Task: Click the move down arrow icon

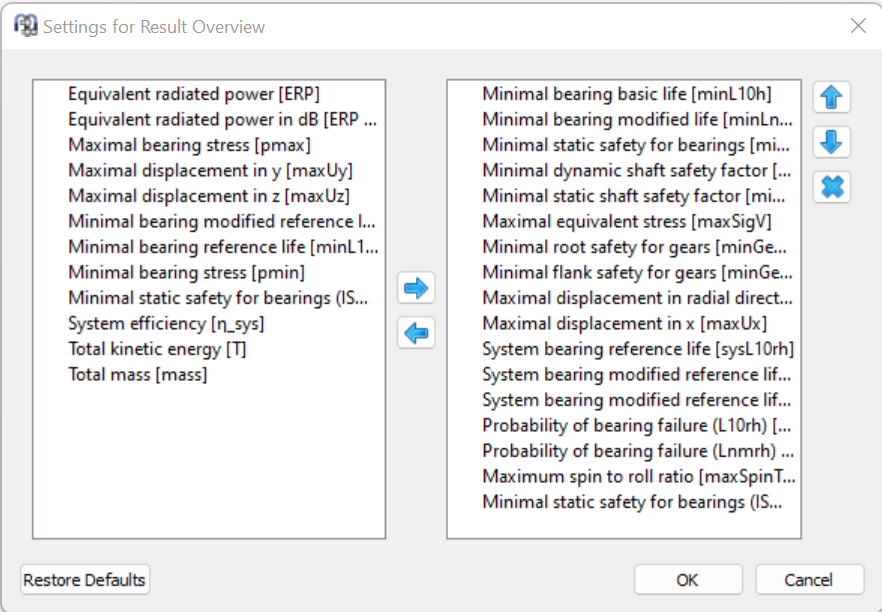Action: coord(831,143)
